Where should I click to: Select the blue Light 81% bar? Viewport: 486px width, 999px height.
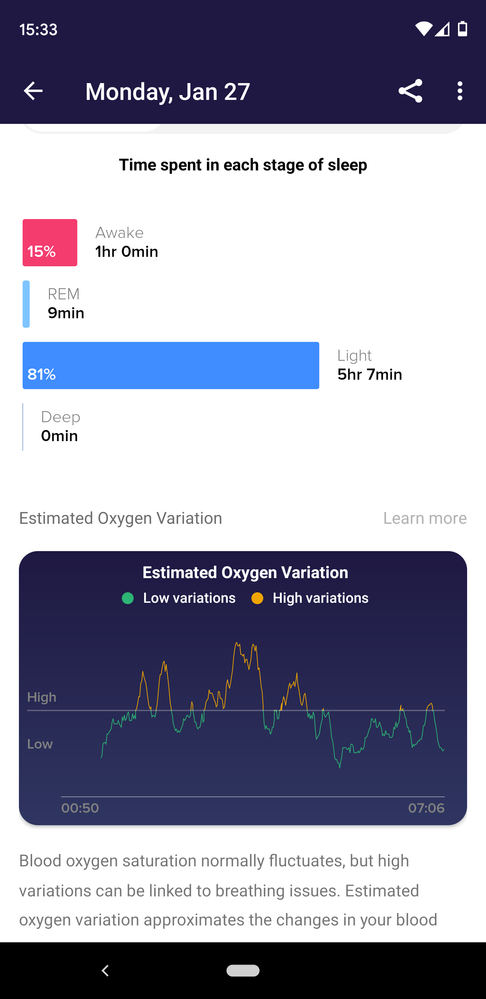tap(171, 366)
